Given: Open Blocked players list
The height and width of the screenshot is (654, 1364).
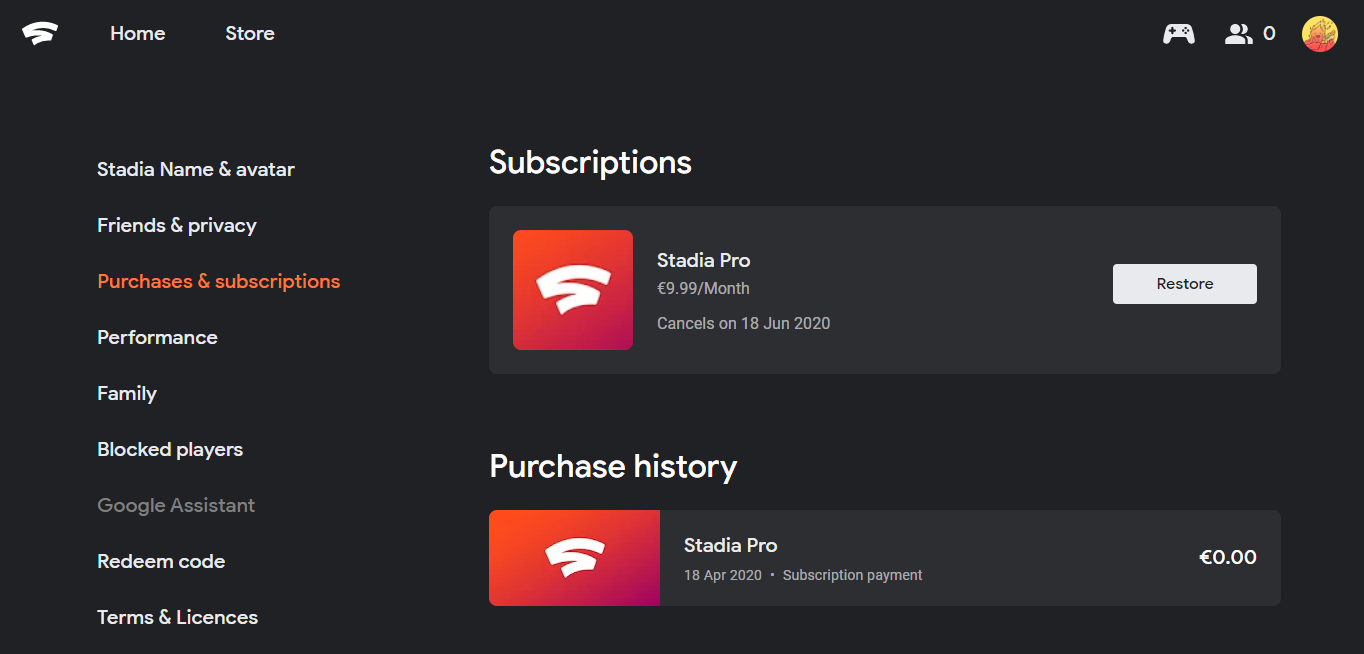Looking at the screenshot, I should 170,450.
